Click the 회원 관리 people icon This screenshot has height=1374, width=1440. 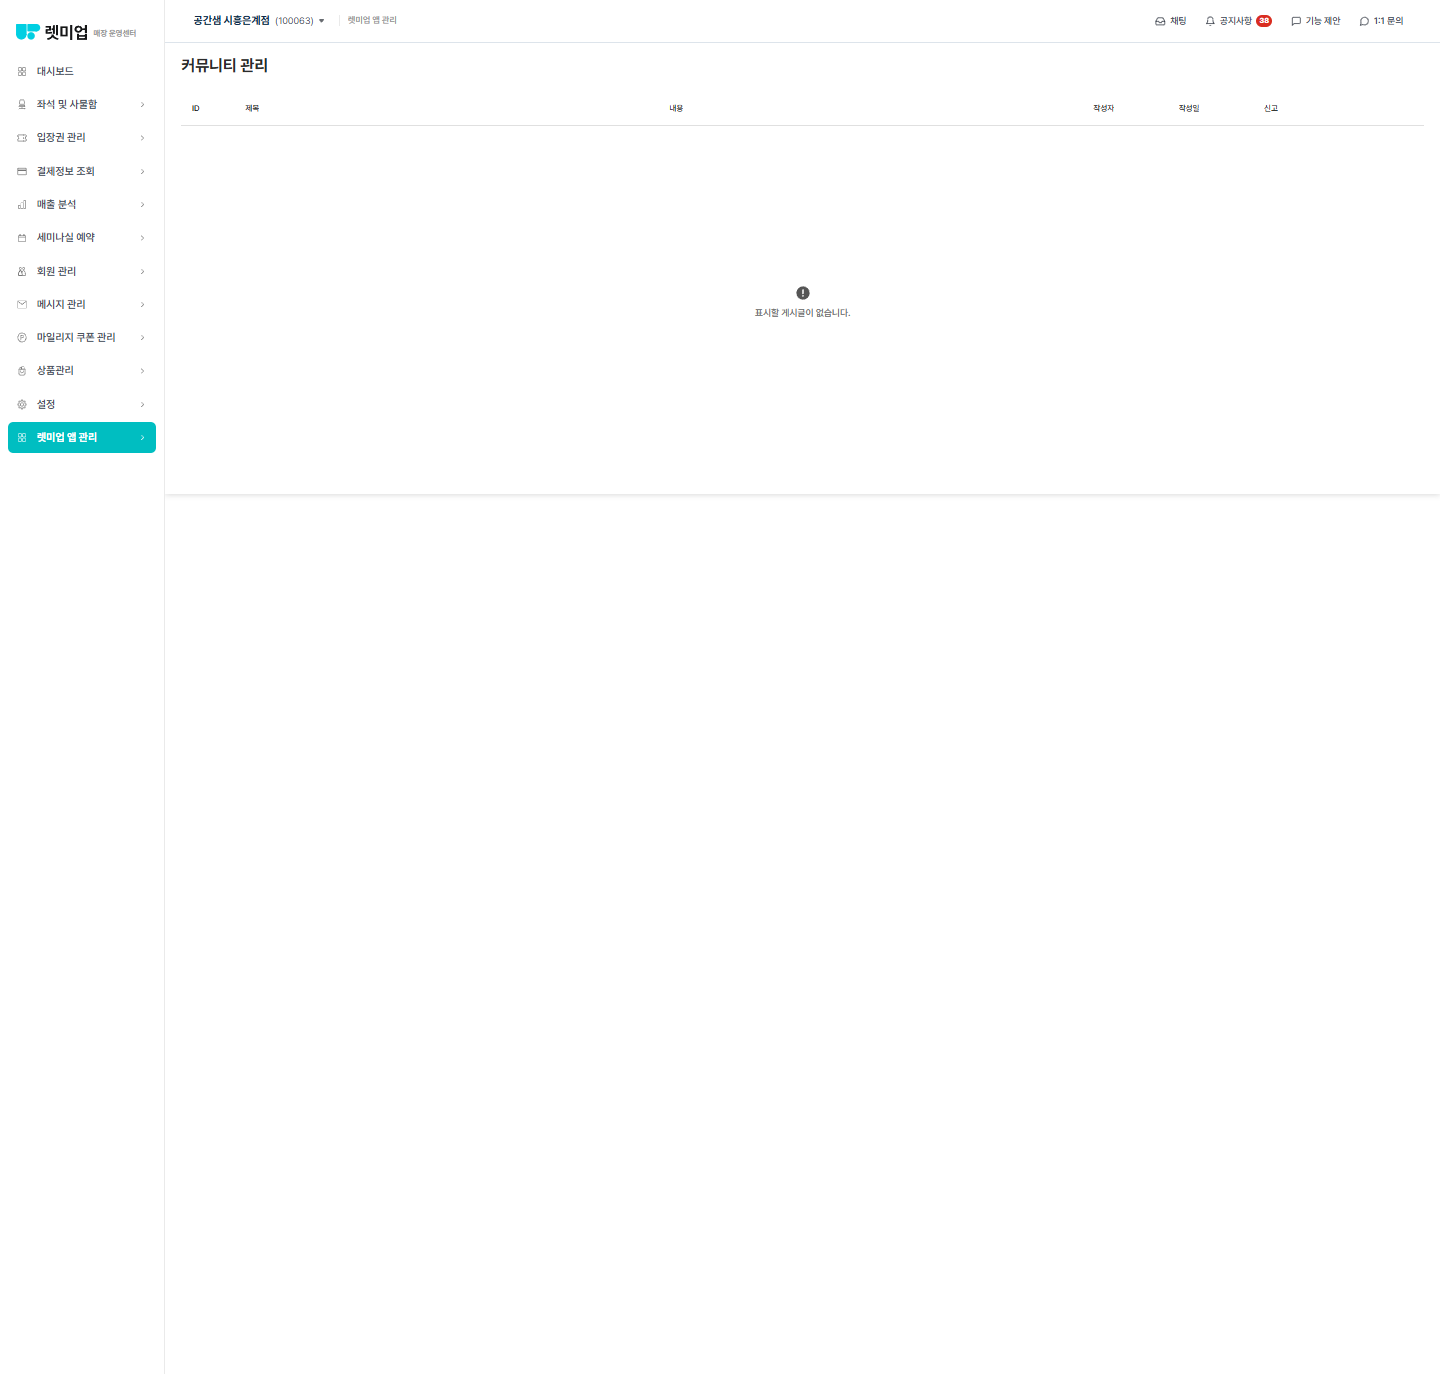pyautogui.click(x=22, y=271)
